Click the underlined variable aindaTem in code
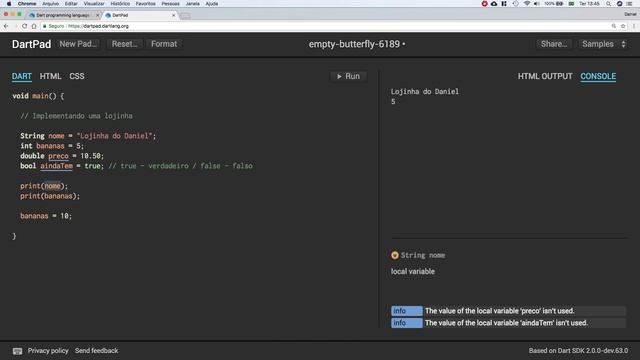The height and width of the screenshot is (360, 640). coord(56,166)
